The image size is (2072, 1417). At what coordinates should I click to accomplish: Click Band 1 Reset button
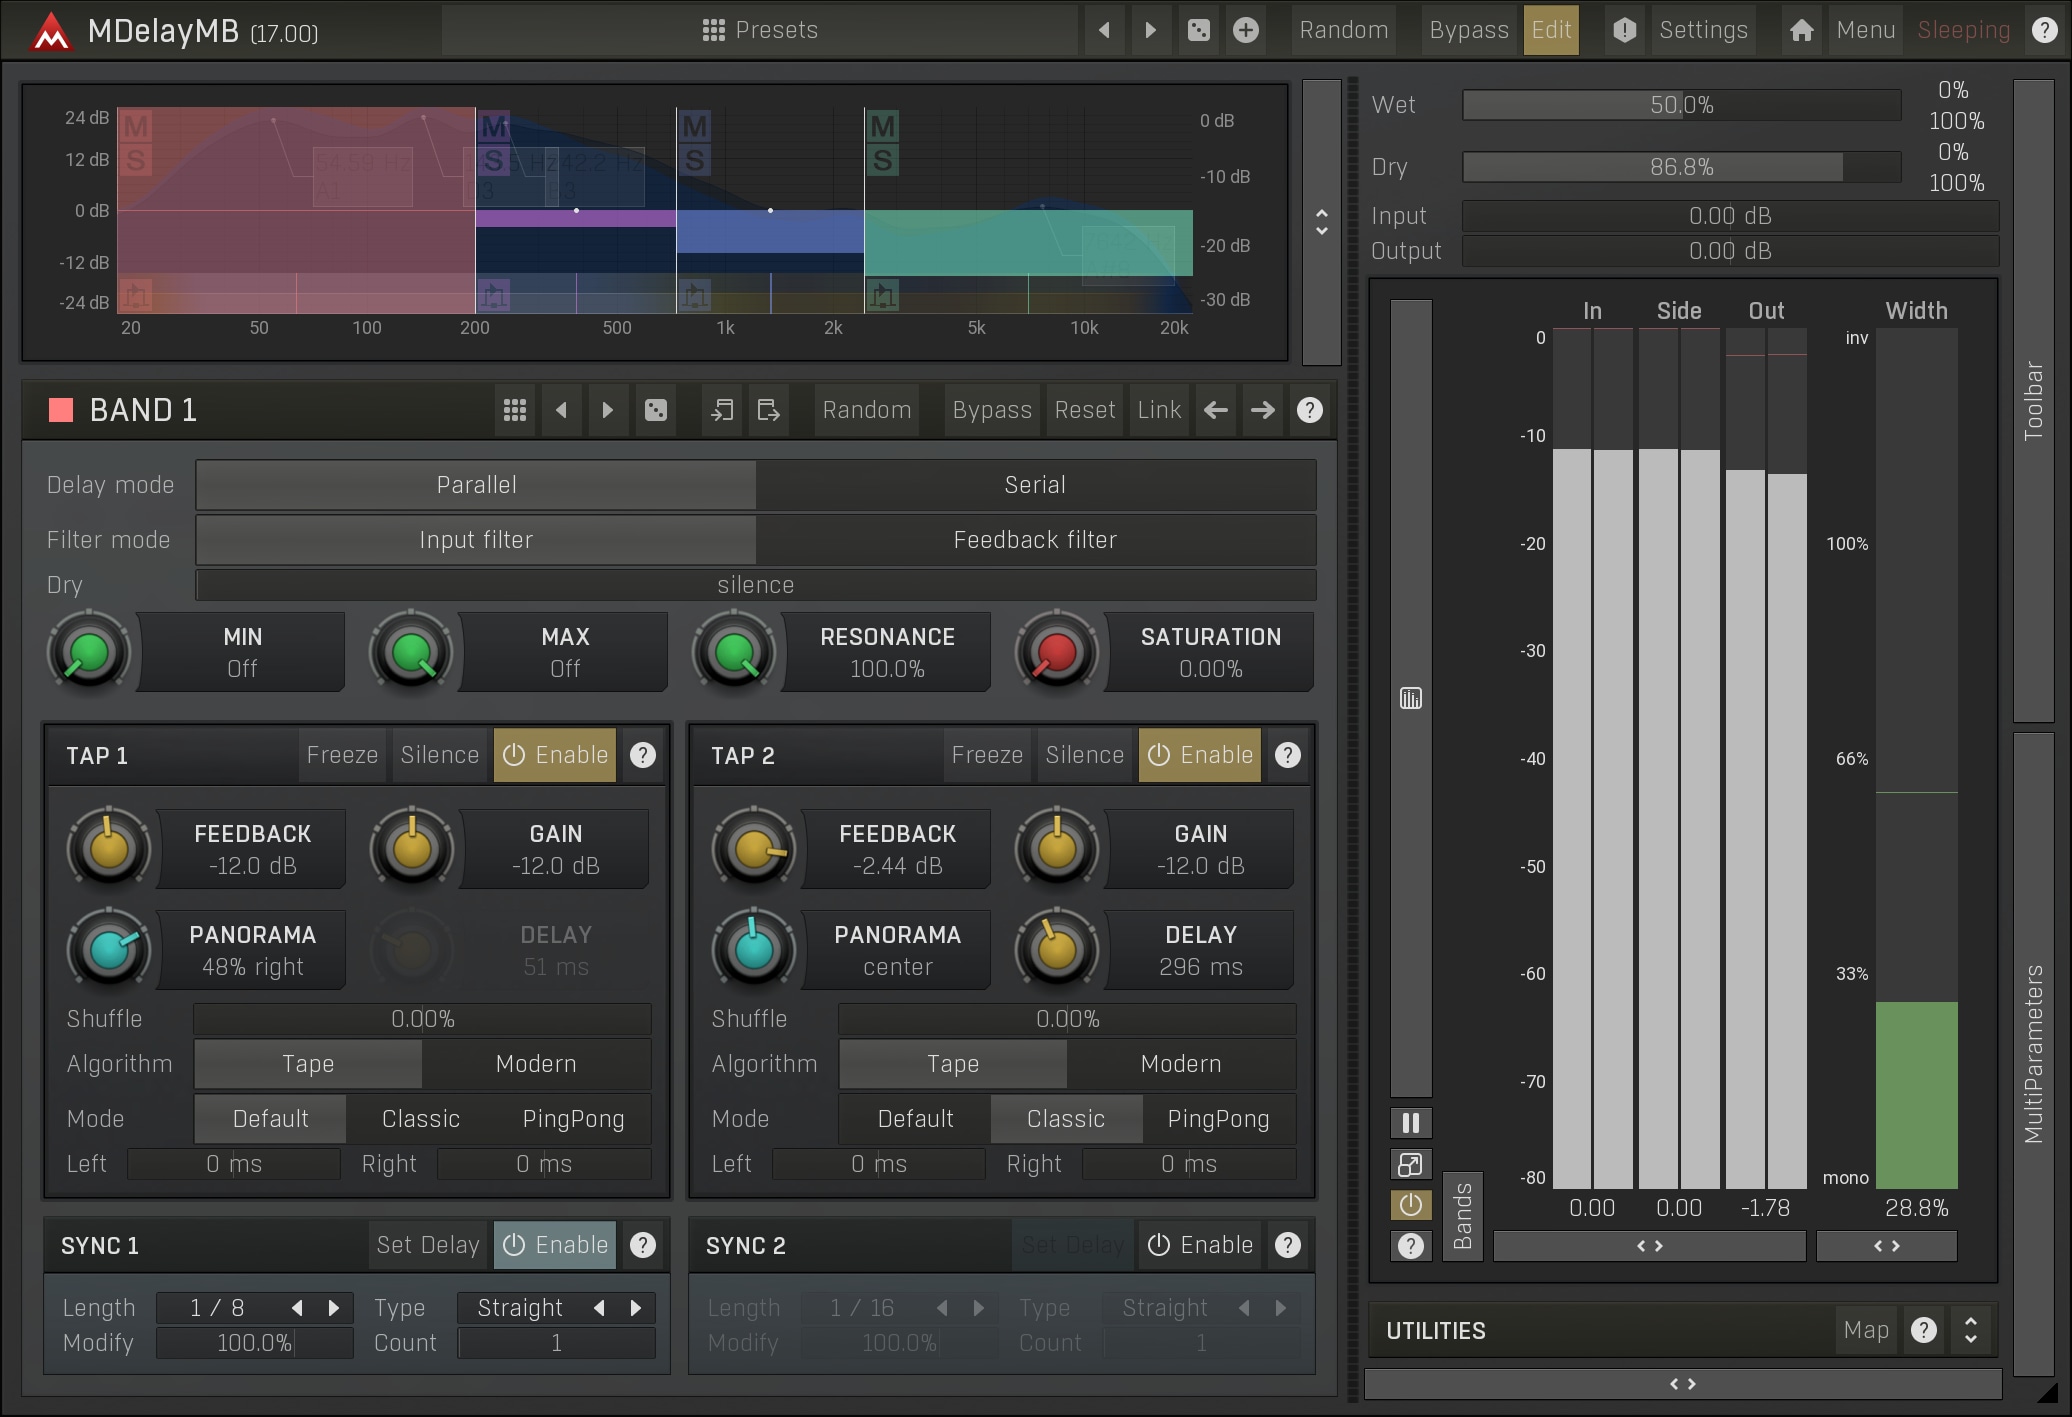tap(1084, 410)
